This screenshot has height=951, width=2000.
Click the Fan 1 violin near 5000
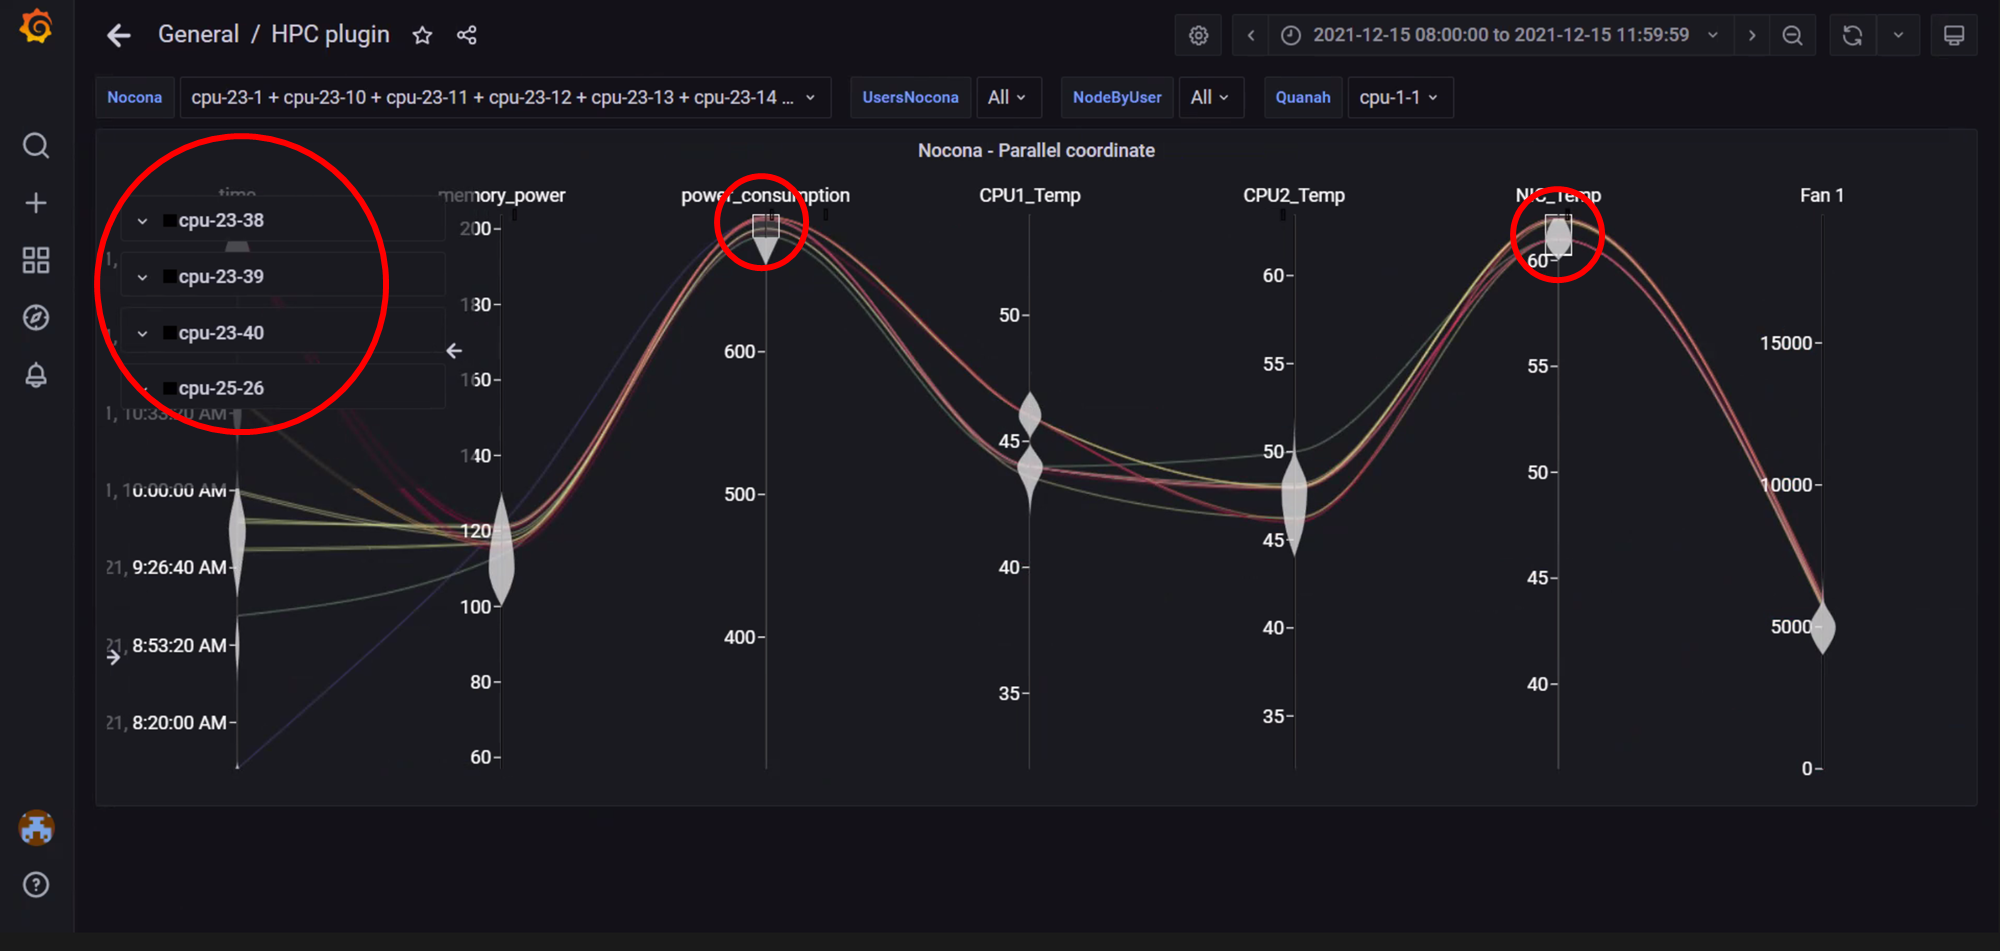click(1823, 627)
